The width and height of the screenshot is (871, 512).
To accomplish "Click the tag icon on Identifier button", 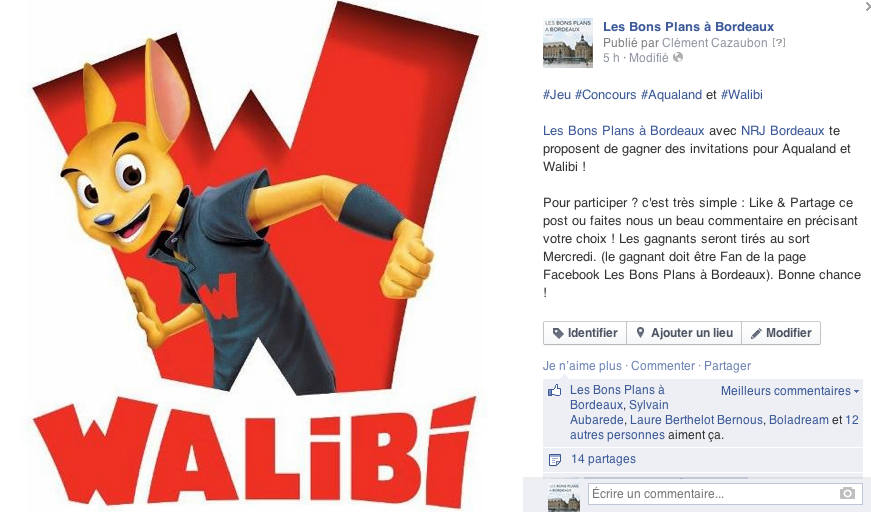I will pyautogui.click(x=558, y=333).
